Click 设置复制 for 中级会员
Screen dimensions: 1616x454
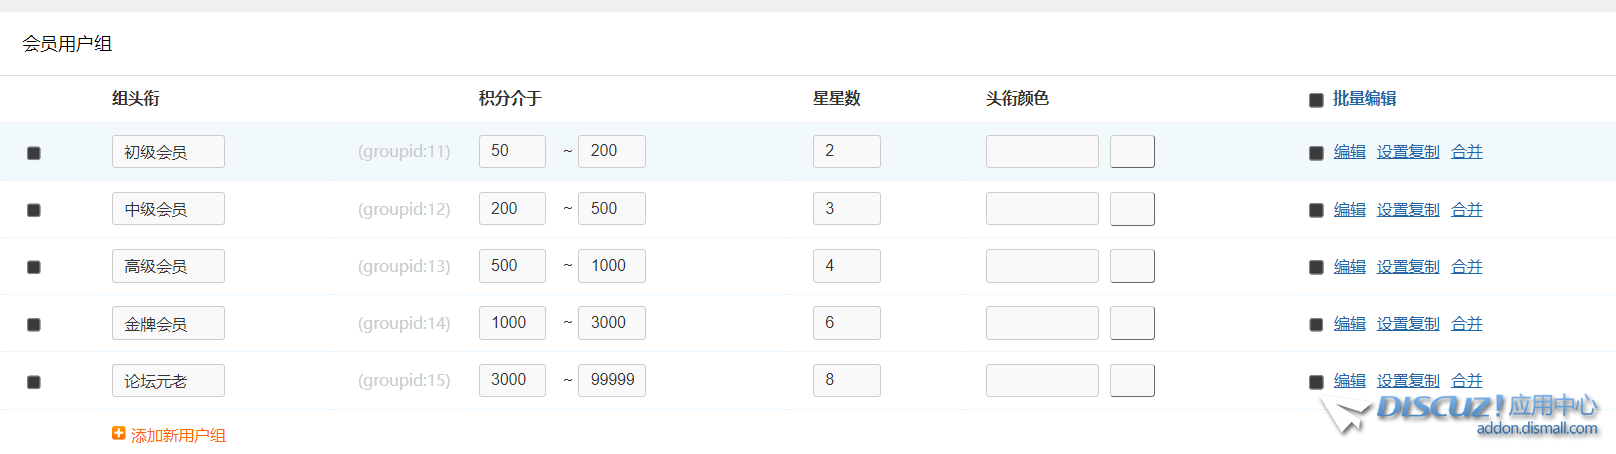tap(1408, 210)
